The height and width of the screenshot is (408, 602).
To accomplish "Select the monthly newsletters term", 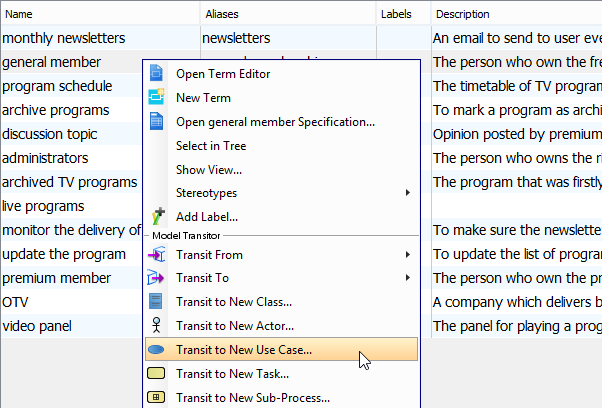I will [x=64, y=38].
